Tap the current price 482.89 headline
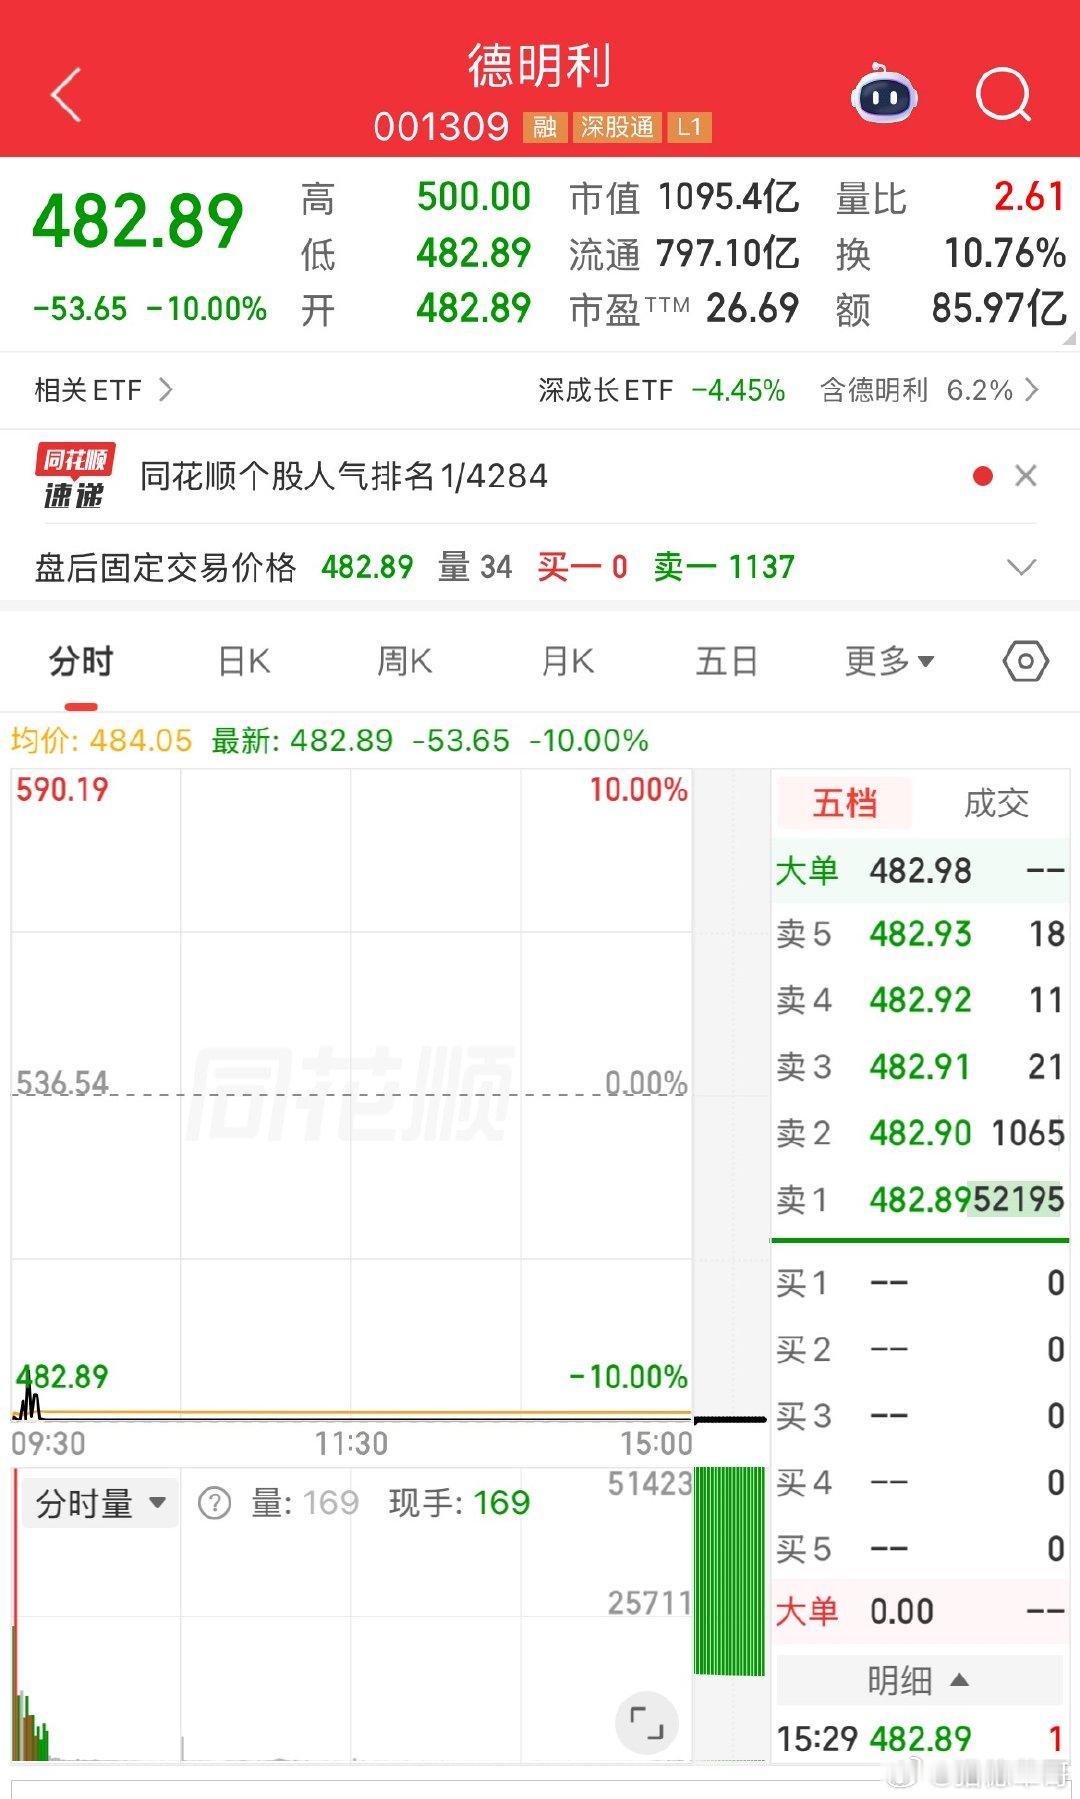The image size is (1080, 1799). point(138,221)
